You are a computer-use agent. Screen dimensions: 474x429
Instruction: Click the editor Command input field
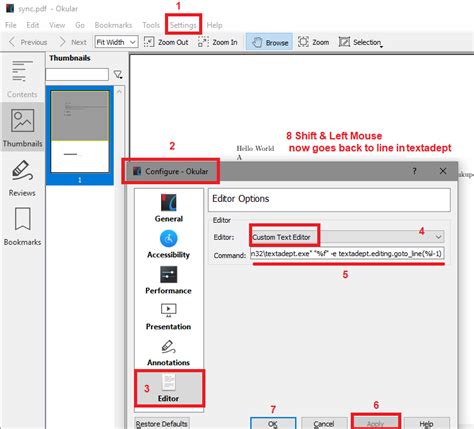(x=347, y=254)
